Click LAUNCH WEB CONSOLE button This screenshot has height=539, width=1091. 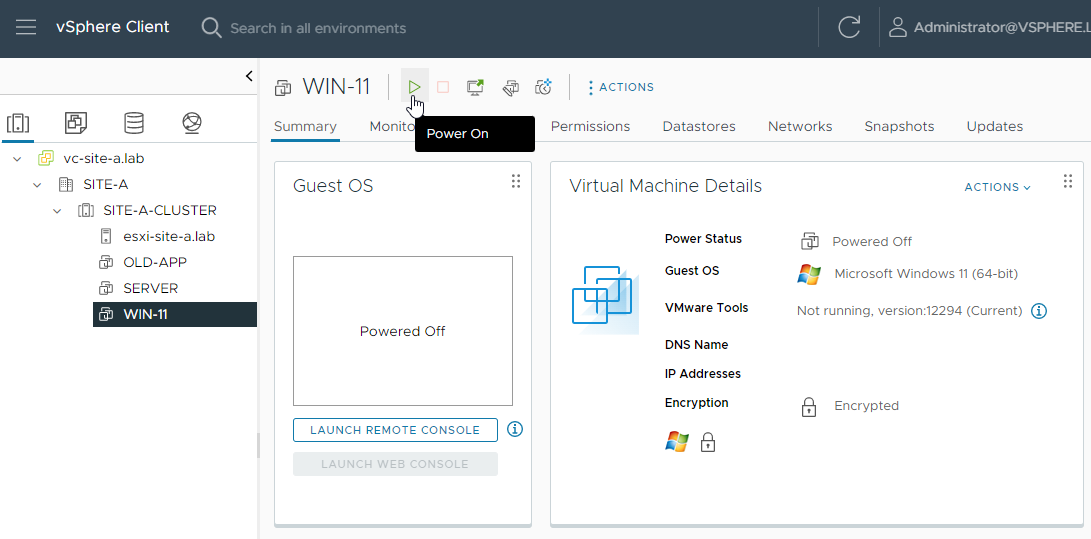[x=395, y=464]
